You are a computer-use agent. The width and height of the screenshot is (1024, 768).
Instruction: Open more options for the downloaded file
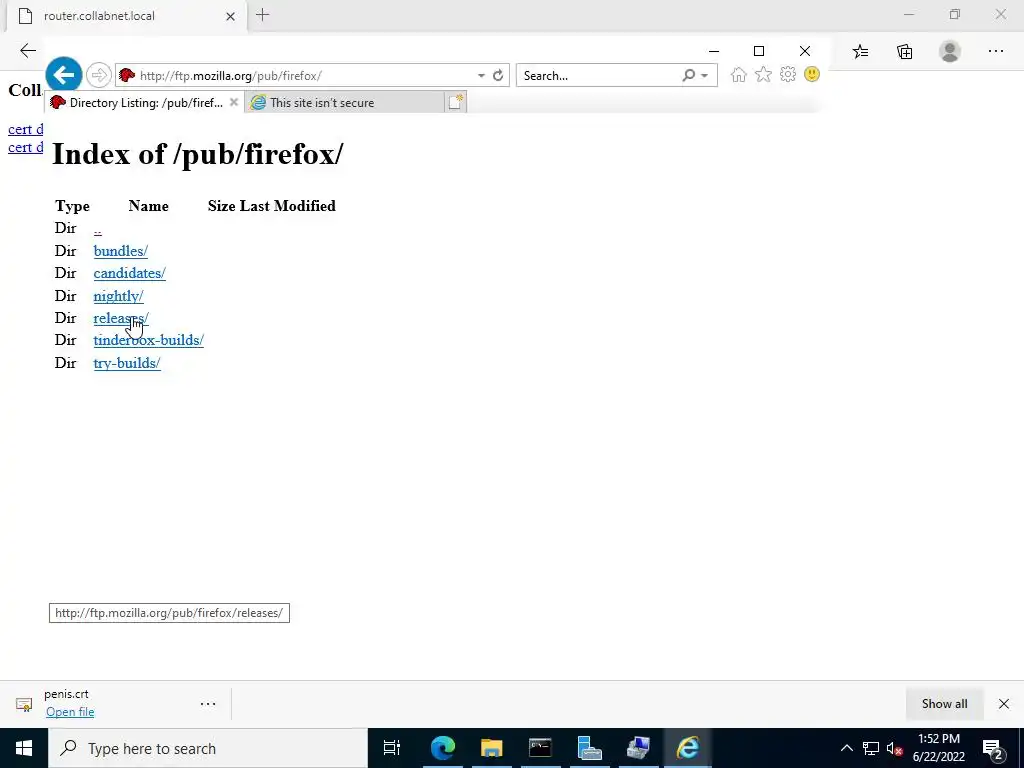208,703
